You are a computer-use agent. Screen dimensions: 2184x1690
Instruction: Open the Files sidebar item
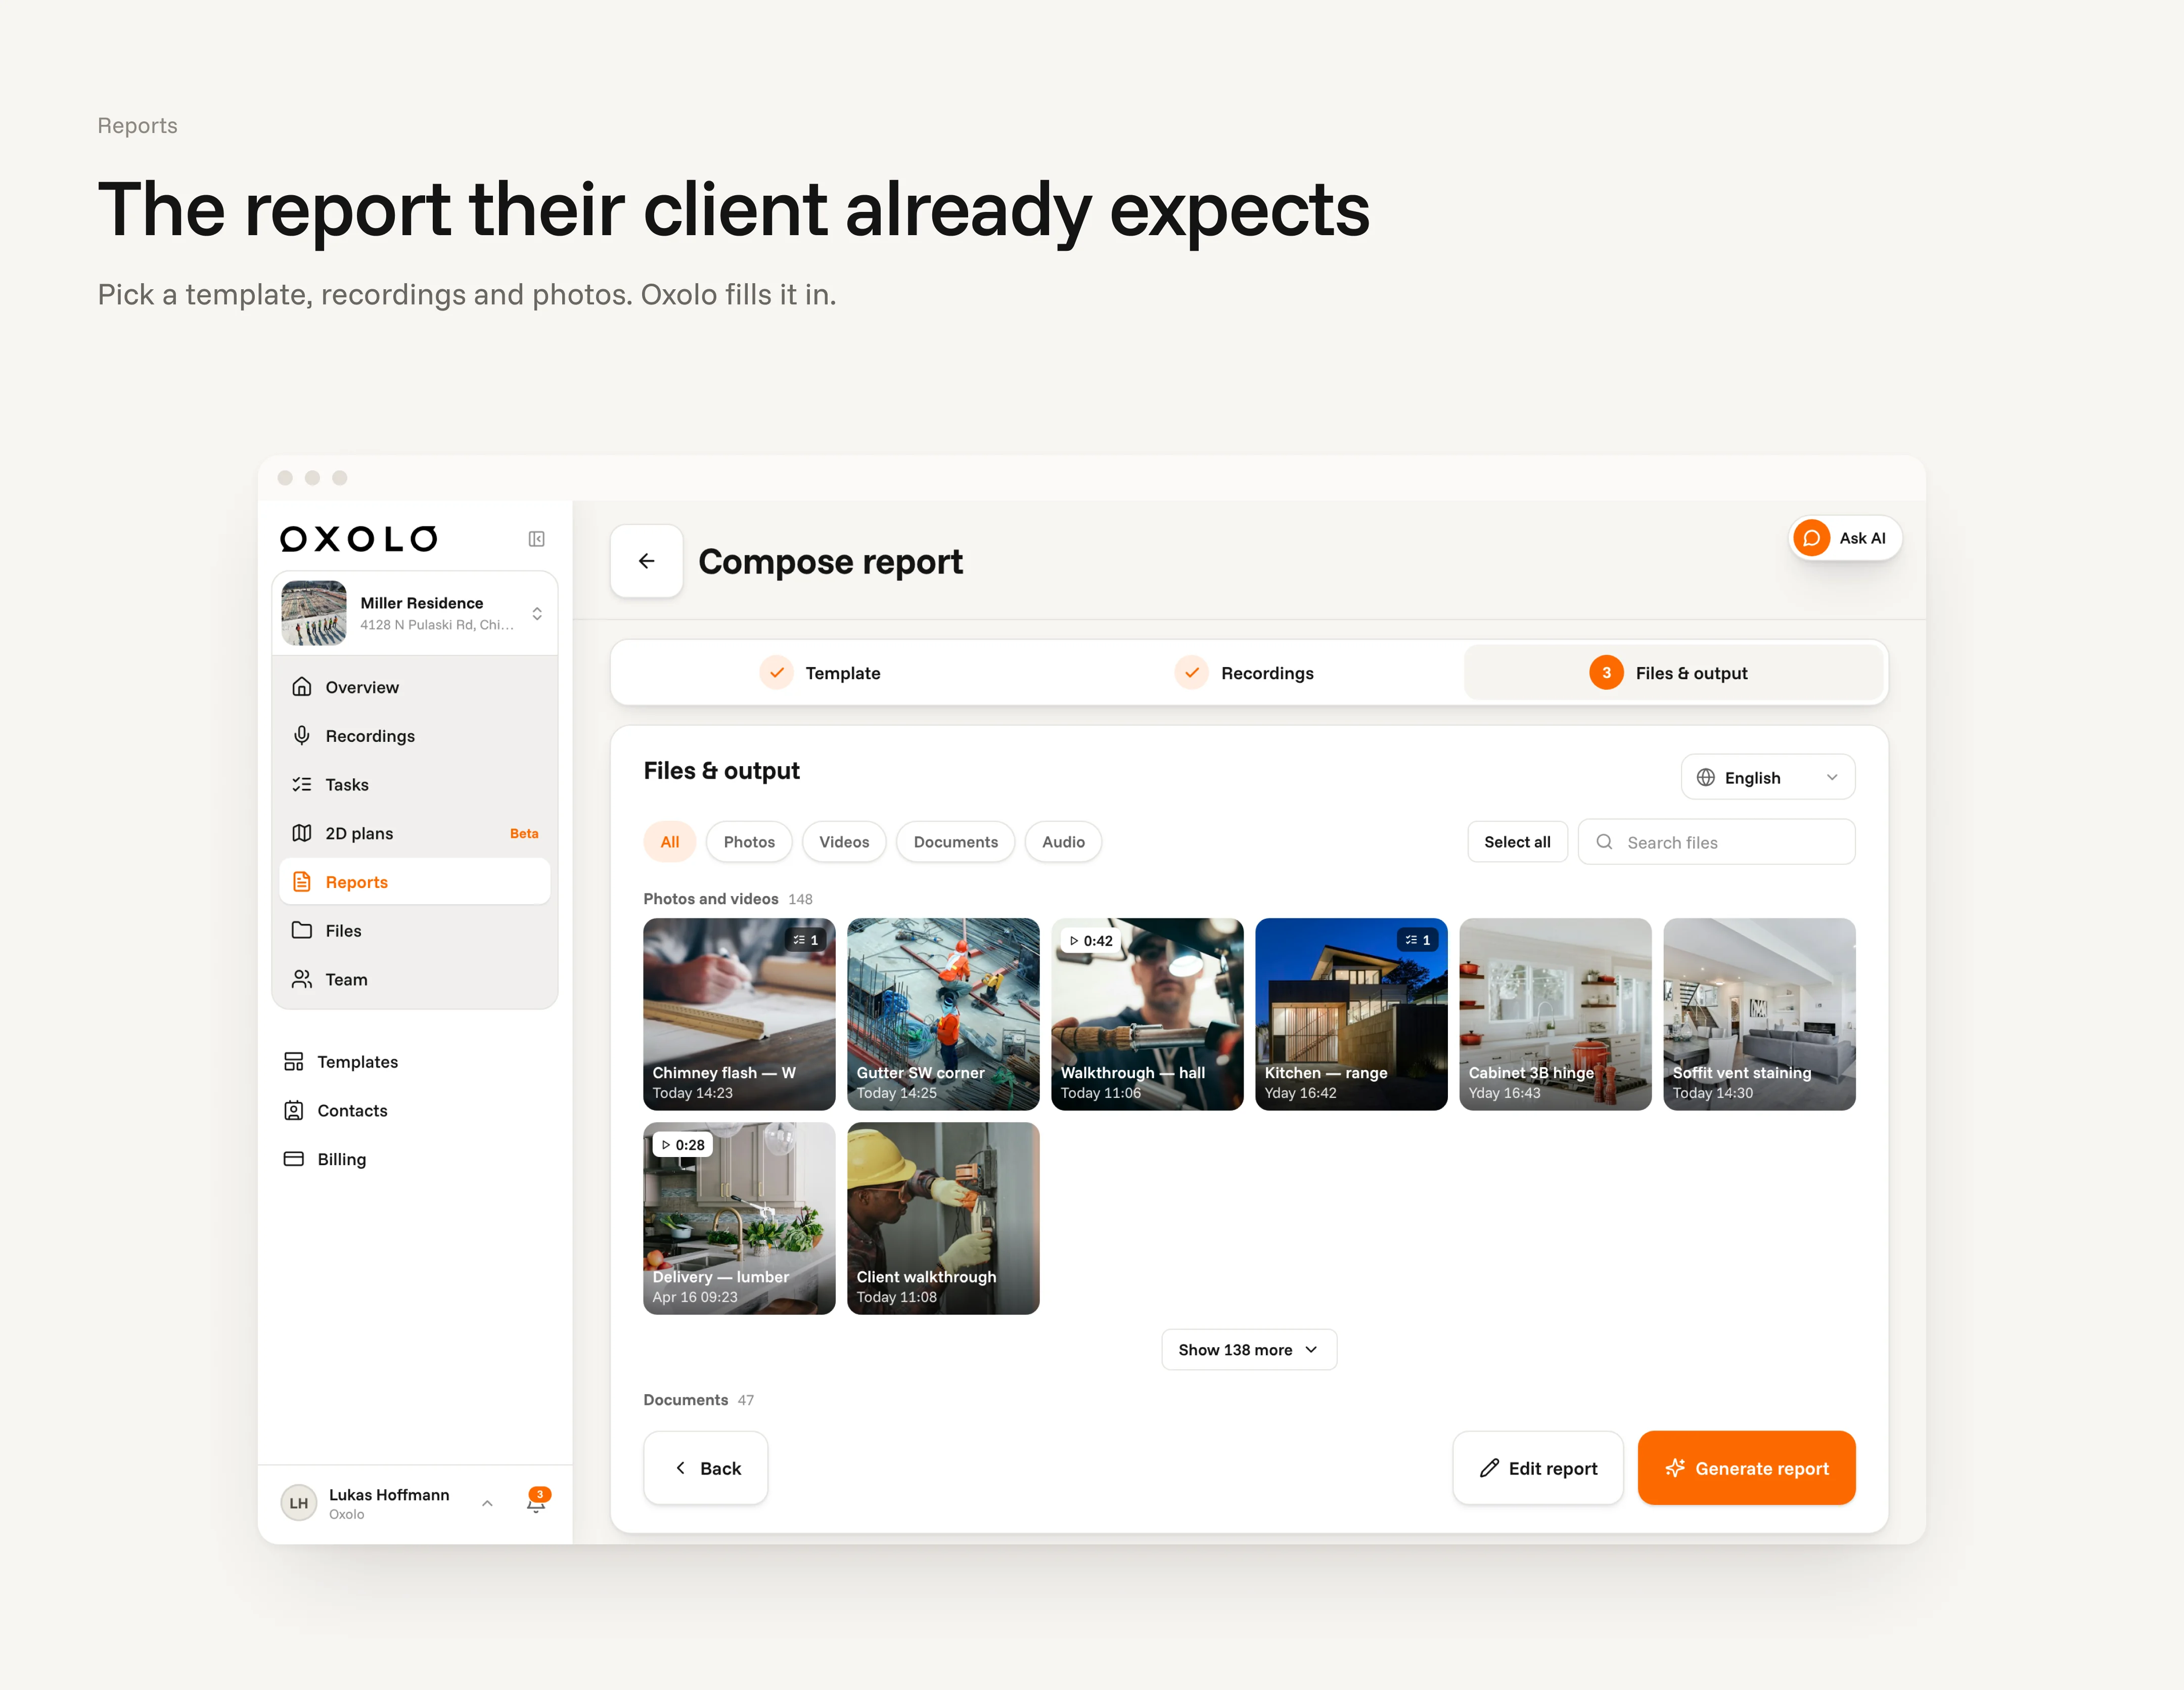(415, 931)
